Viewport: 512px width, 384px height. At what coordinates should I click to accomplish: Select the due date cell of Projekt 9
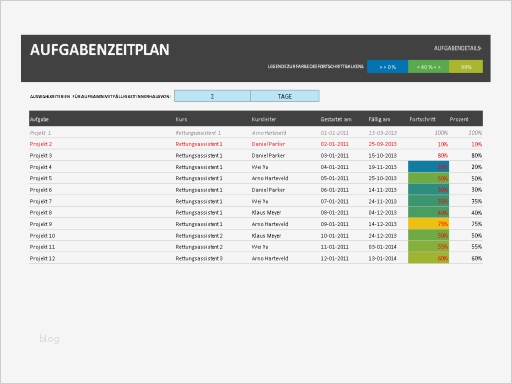click(382, 224)
